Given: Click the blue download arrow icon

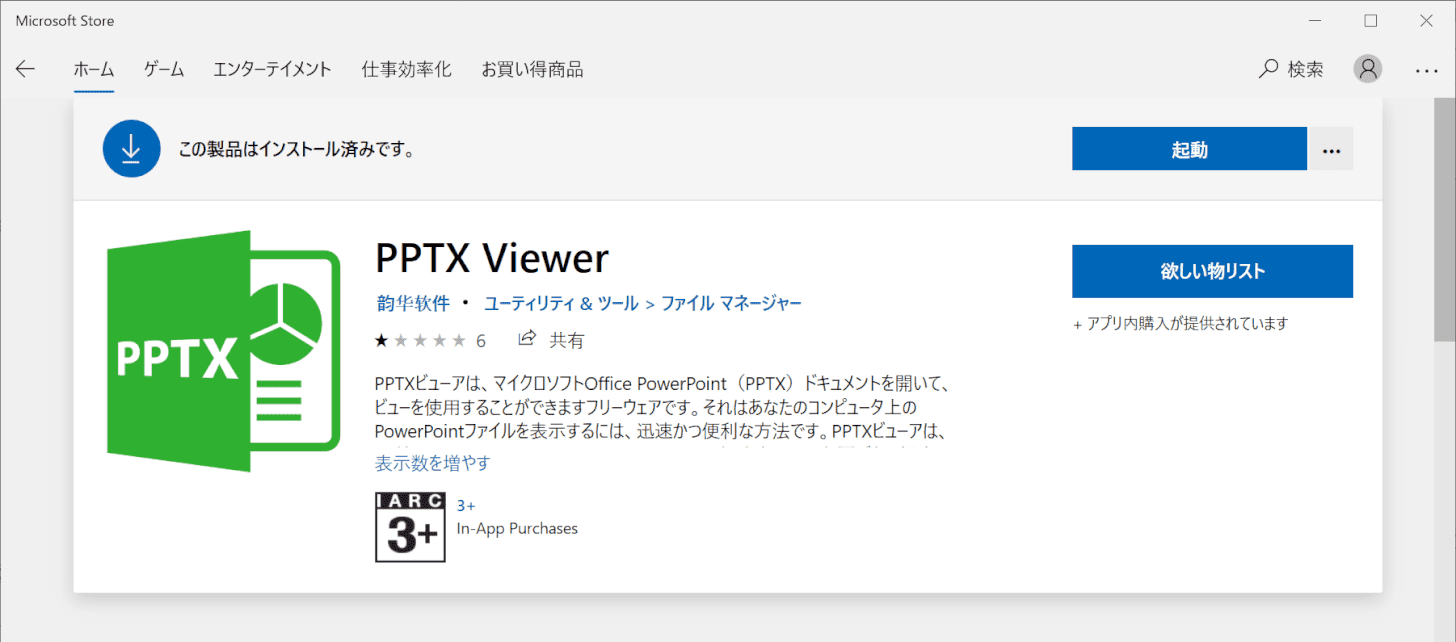Looking at the screenshot, I should (131, 149).
